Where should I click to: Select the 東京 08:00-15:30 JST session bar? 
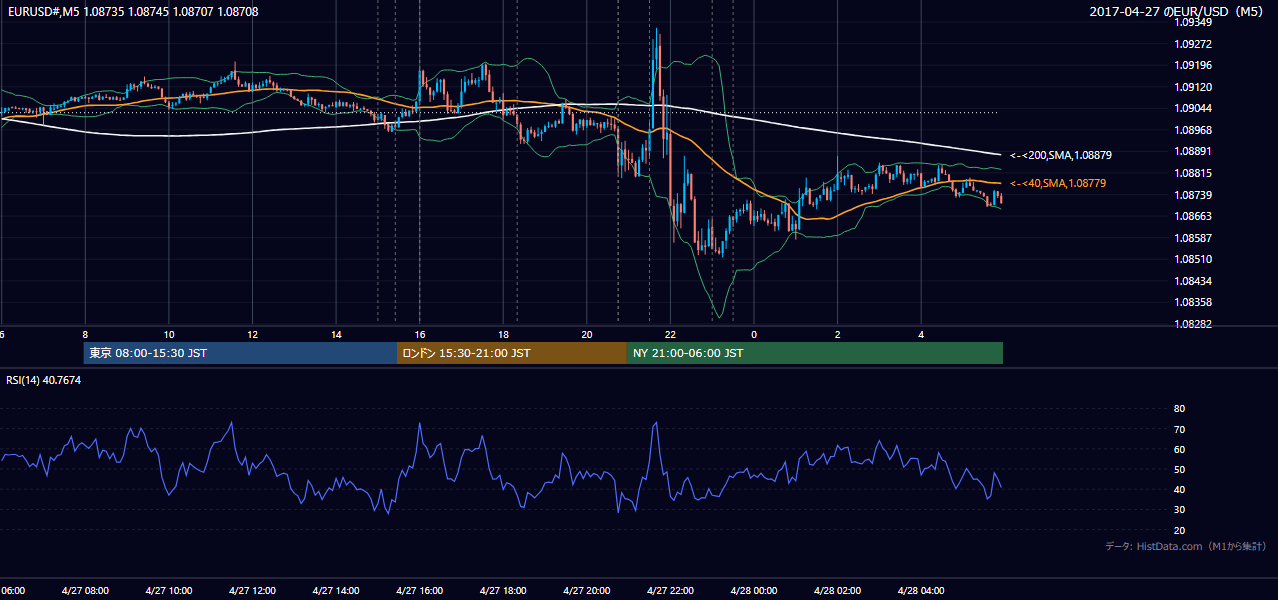240,353
